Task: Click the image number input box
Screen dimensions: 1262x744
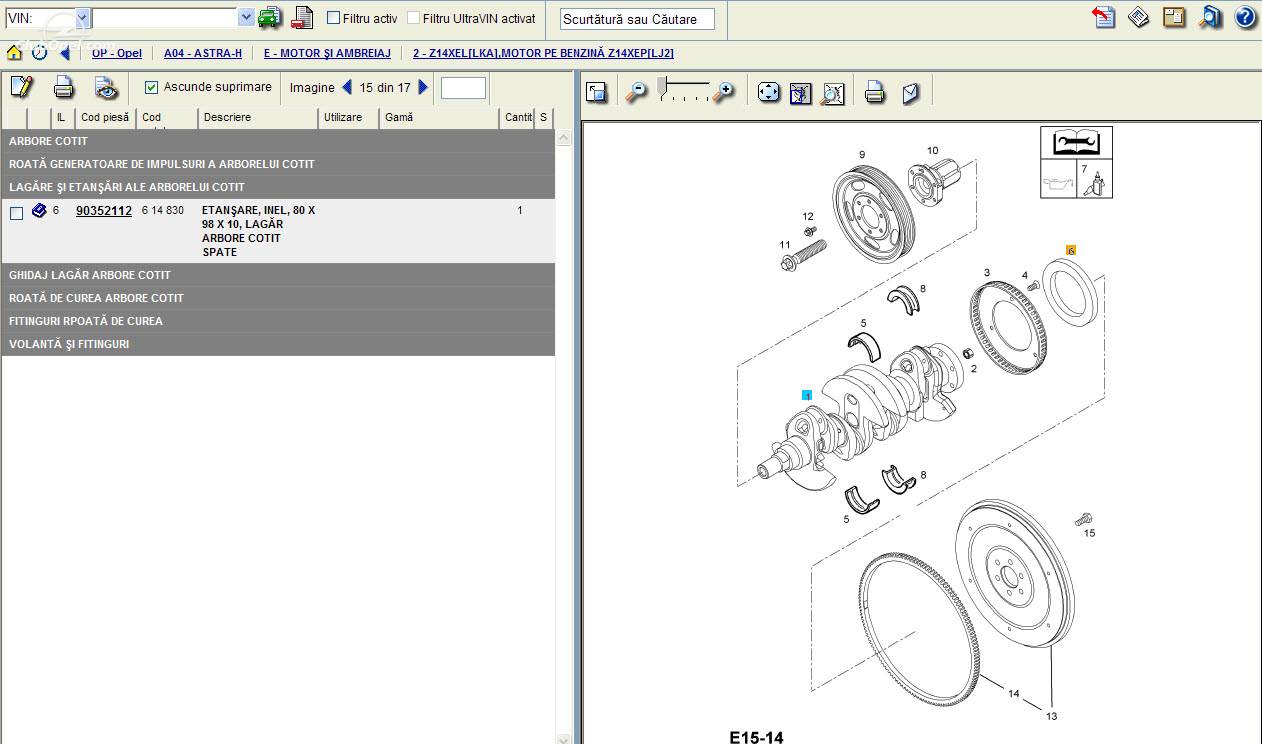Action: pyautogui.click(x=463, y=88)
